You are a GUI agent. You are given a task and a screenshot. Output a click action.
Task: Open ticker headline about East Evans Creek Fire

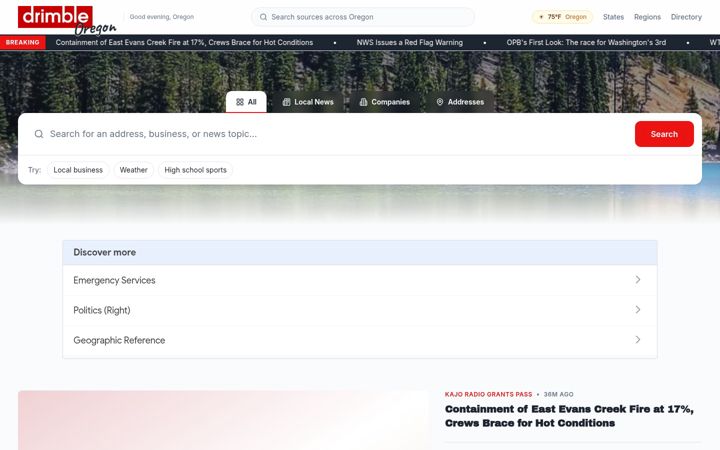184,42
